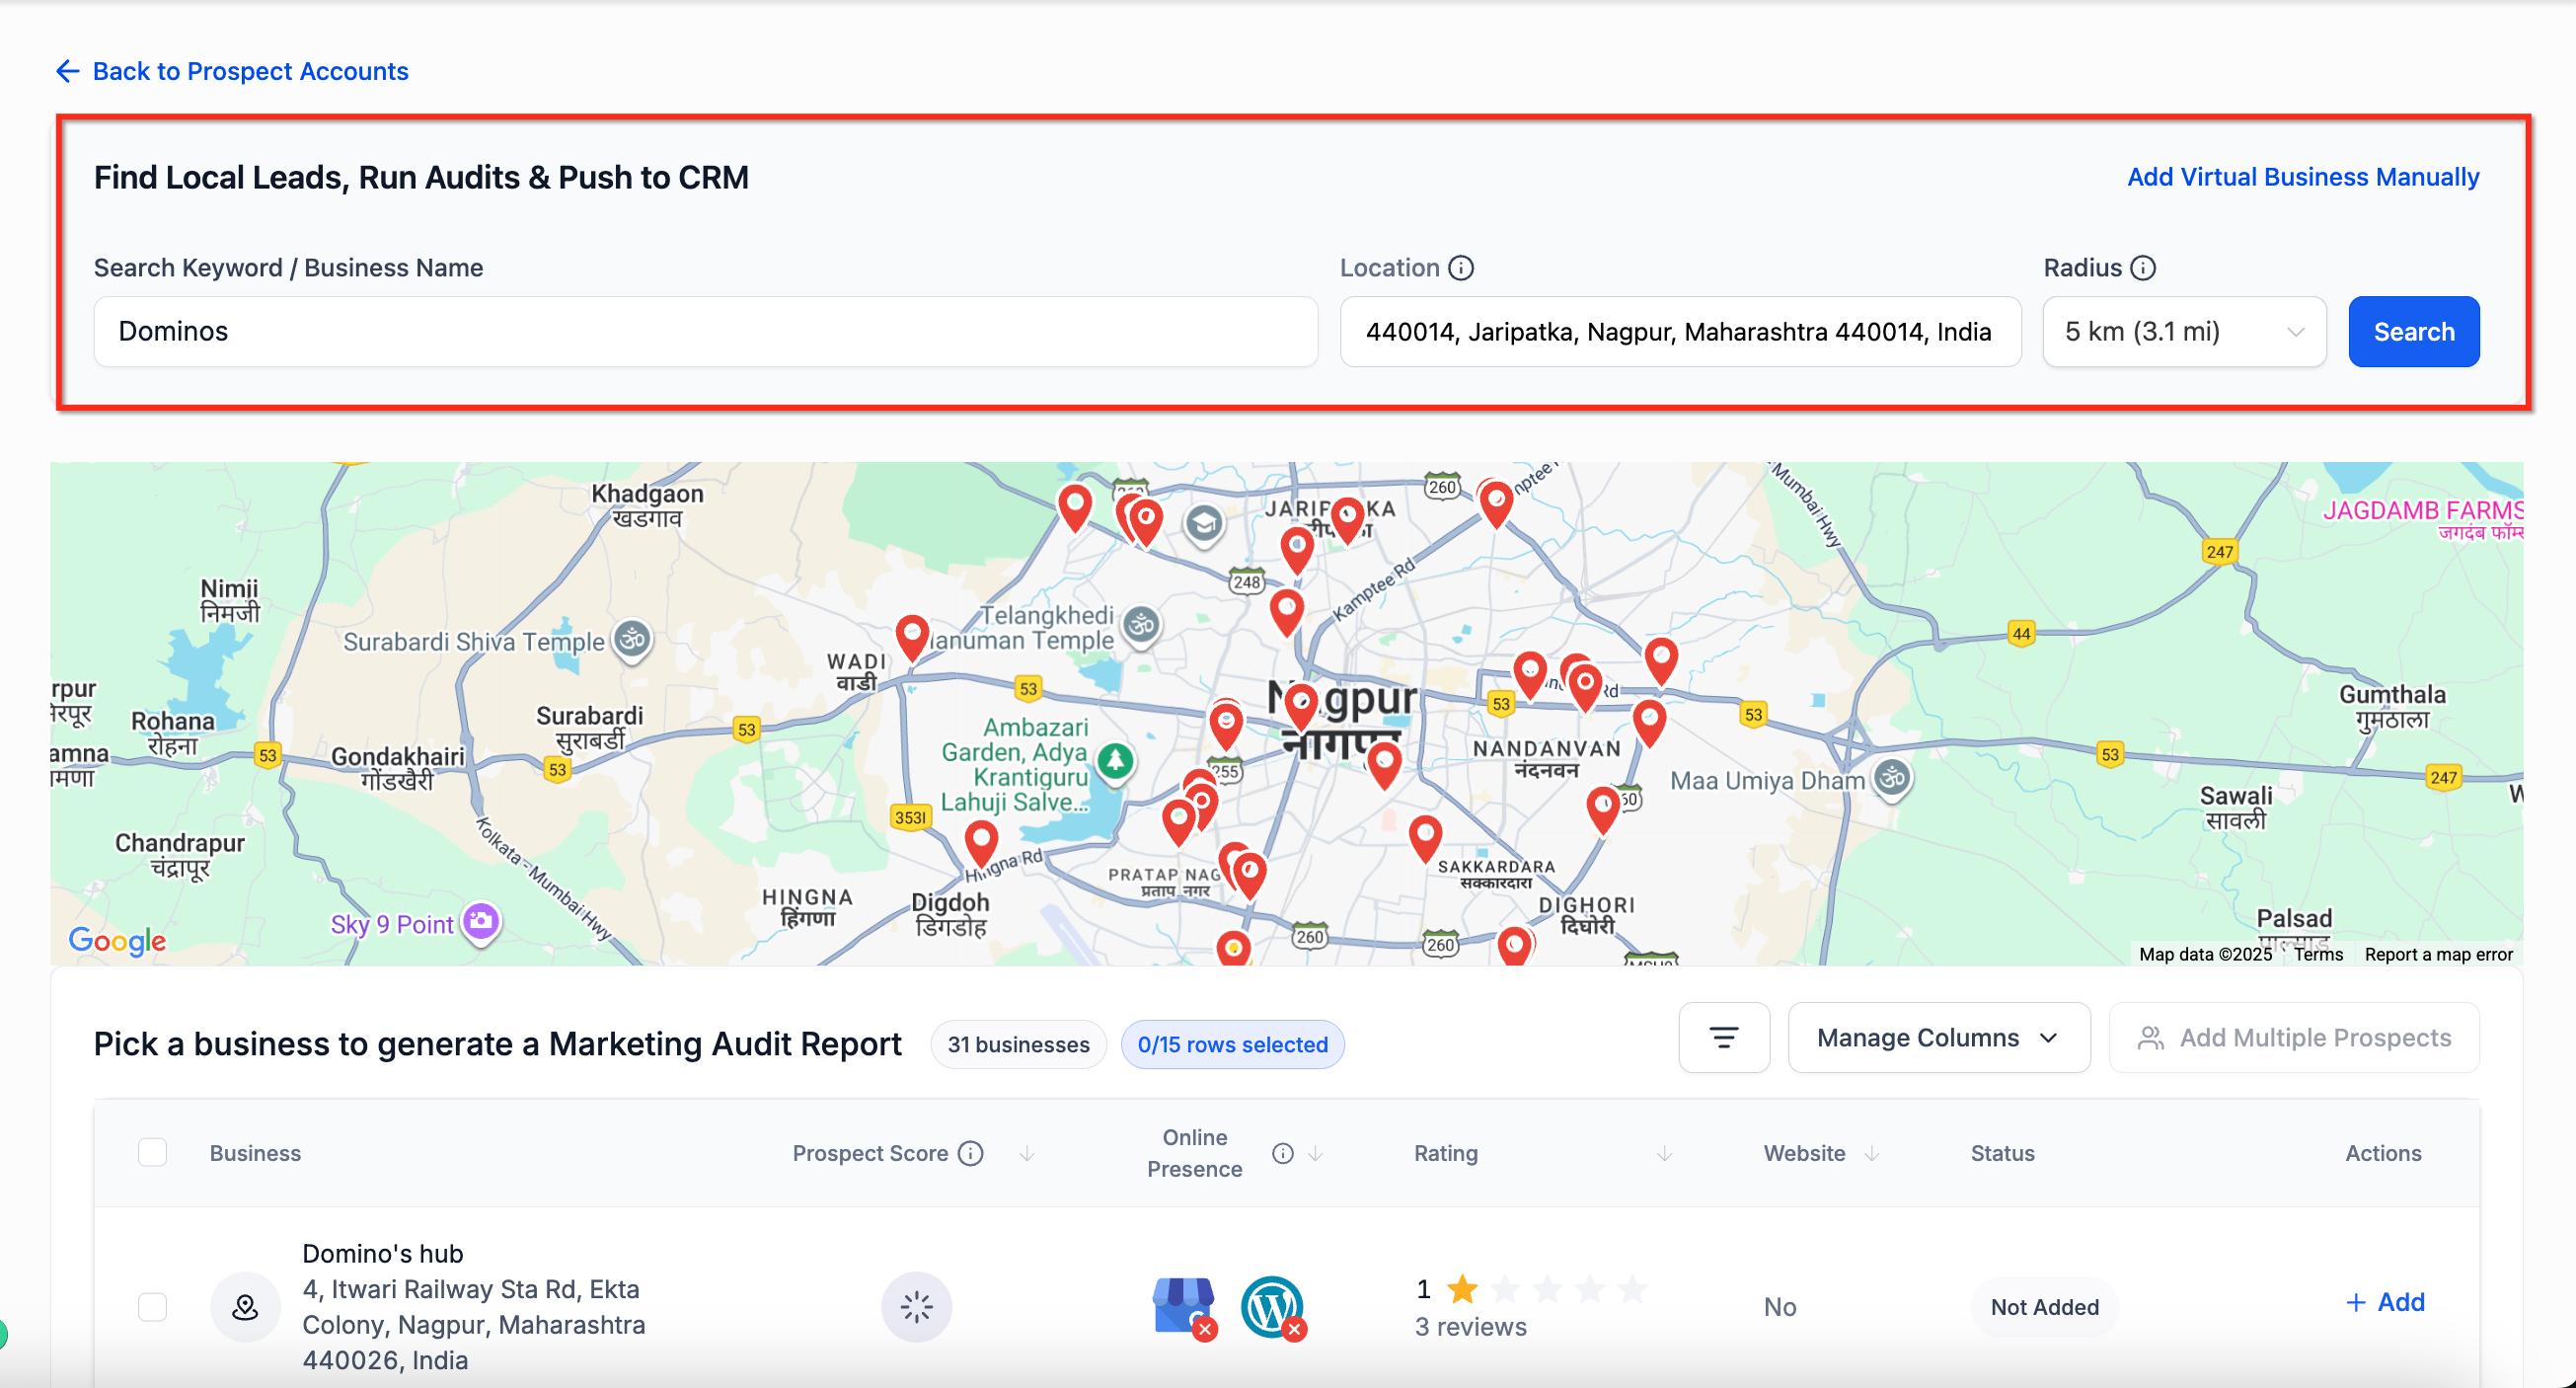Check the Domino's hub row checkbox
Image resolution: width=2576 pixels, height=1388 pixels.
(x=152, y=1306)
